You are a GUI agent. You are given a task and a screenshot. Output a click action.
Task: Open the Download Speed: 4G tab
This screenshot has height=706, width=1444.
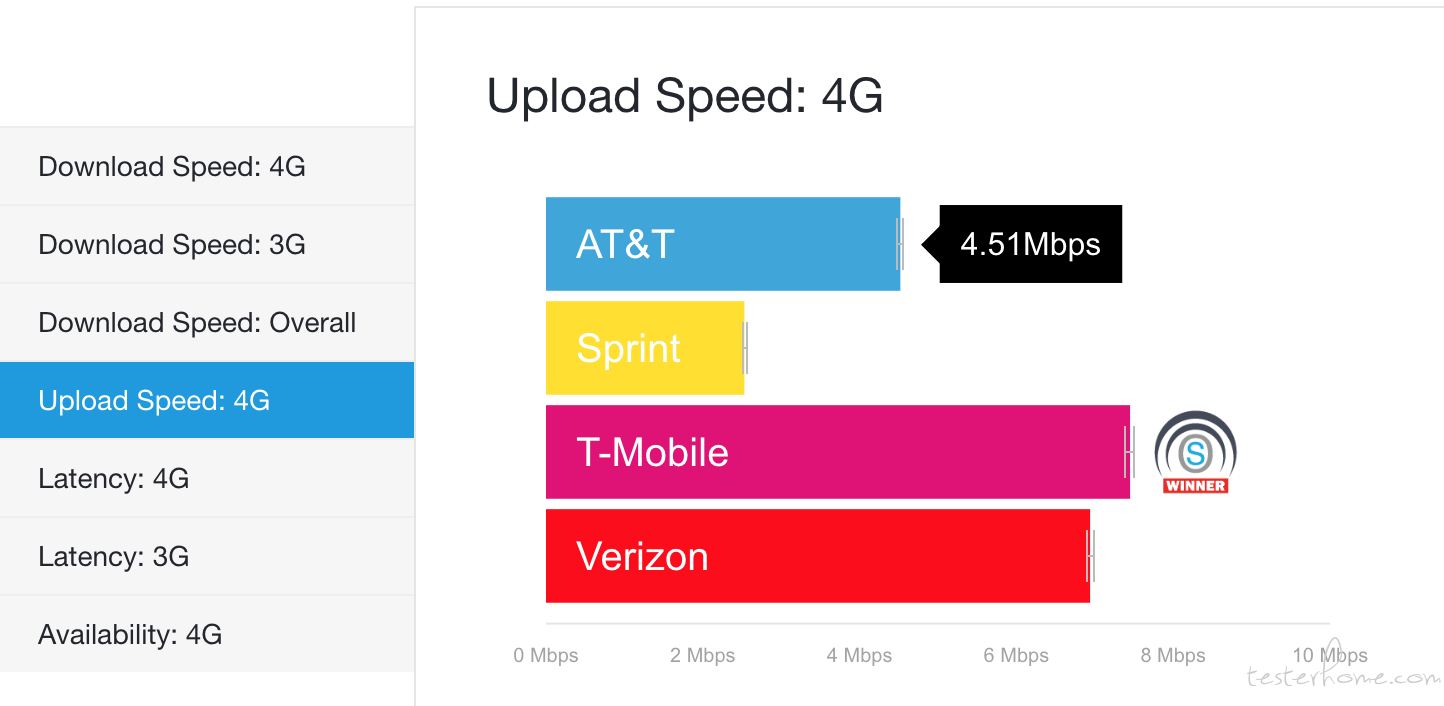click(207, 166)
